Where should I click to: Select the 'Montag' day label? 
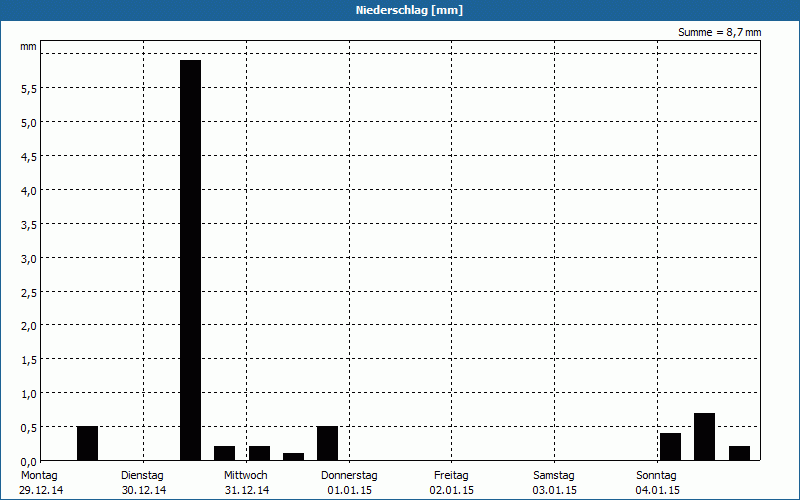(39, 476)
